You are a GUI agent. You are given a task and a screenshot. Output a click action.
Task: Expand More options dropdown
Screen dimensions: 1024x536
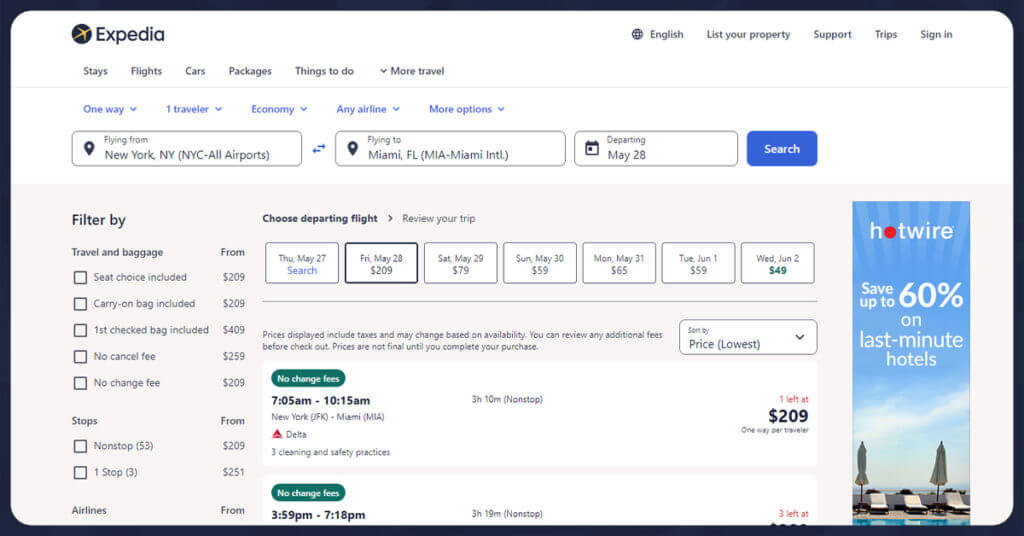point(466,109)
